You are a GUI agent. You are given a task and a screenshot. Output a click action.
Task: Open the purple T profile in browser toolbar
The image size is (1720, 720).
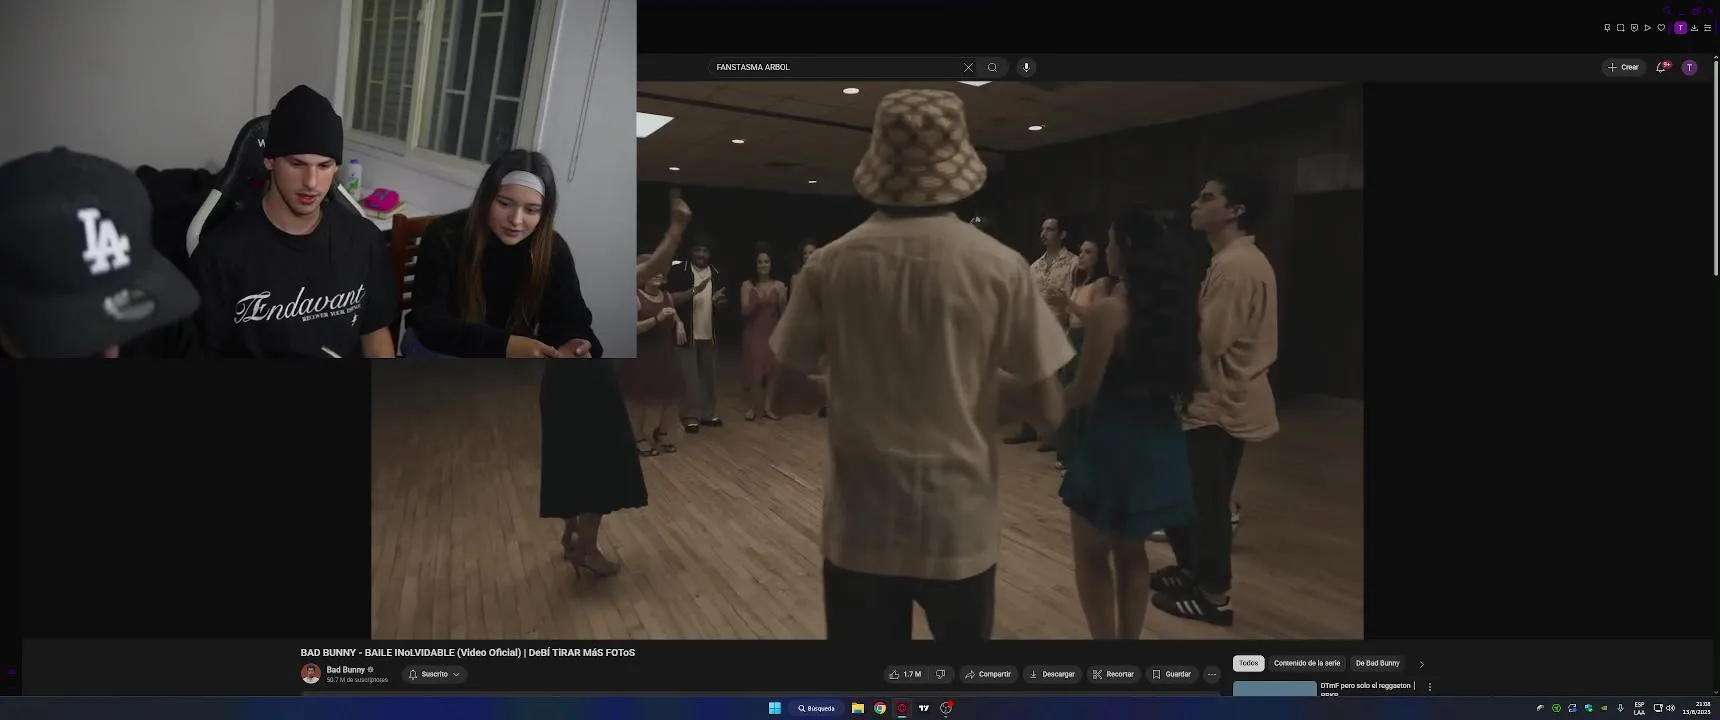[x=1680, y=28]
